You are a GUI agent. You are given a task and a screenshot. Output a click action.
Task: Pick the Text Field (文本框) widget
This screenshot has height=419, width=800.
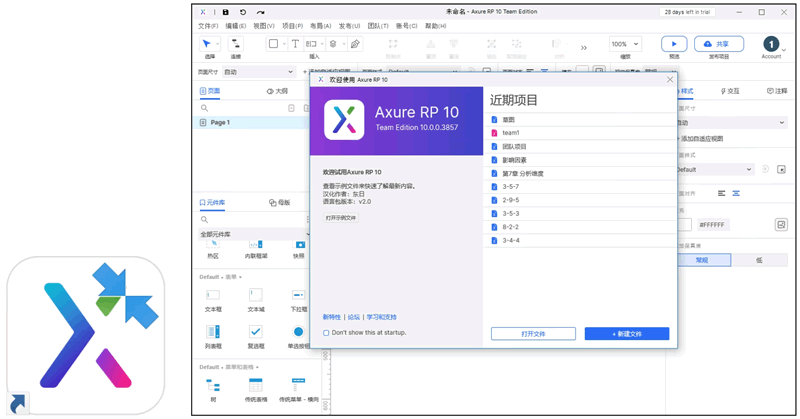click(x=213, y=300)
